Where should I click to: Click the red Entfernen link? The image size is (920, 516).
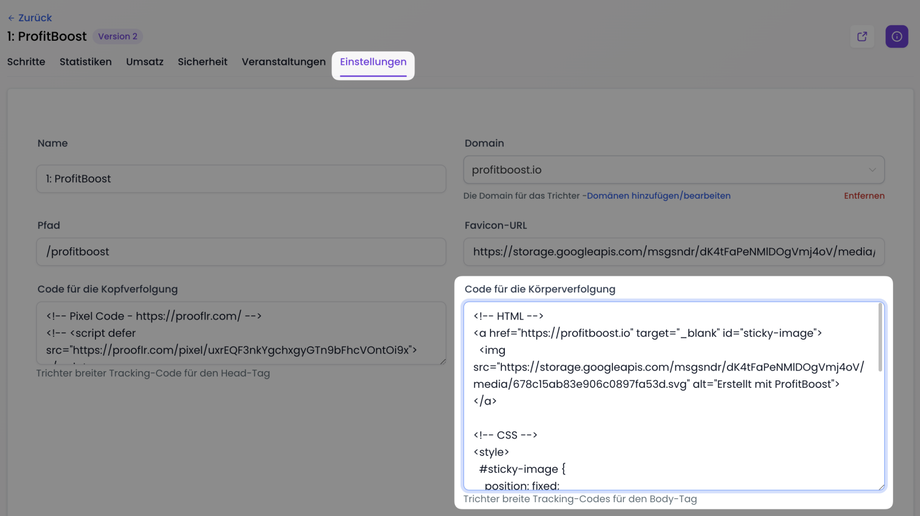pyautogui.click(x=864, y=196)
